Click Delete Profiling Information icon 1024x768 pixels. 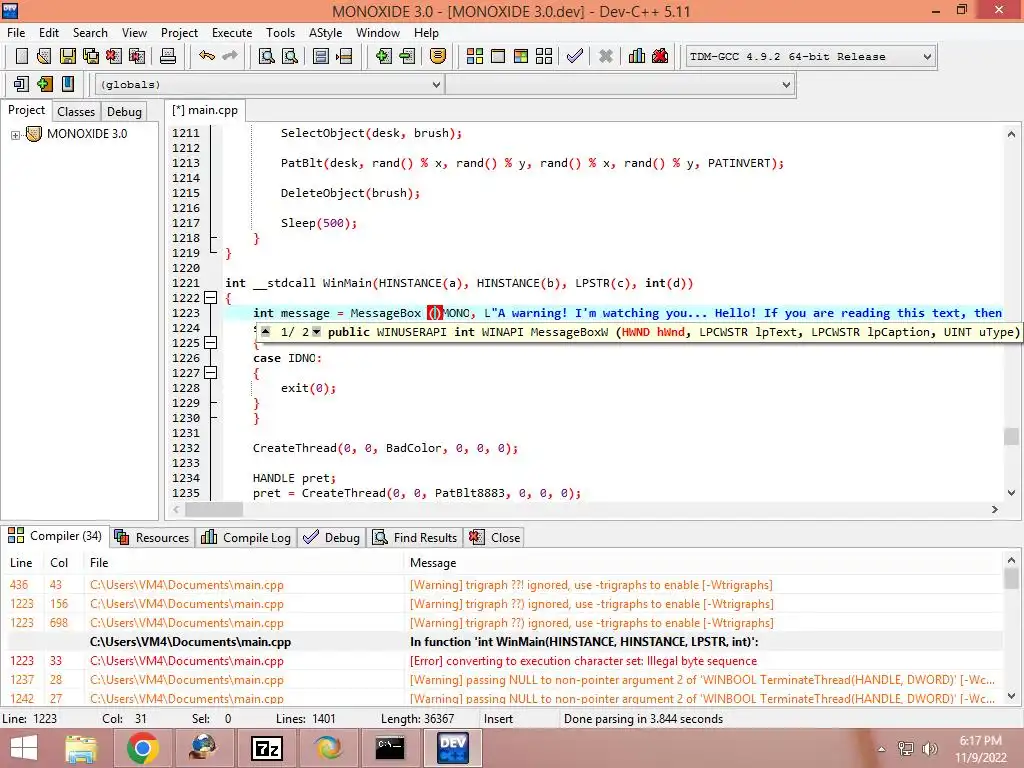click(660, 56)
